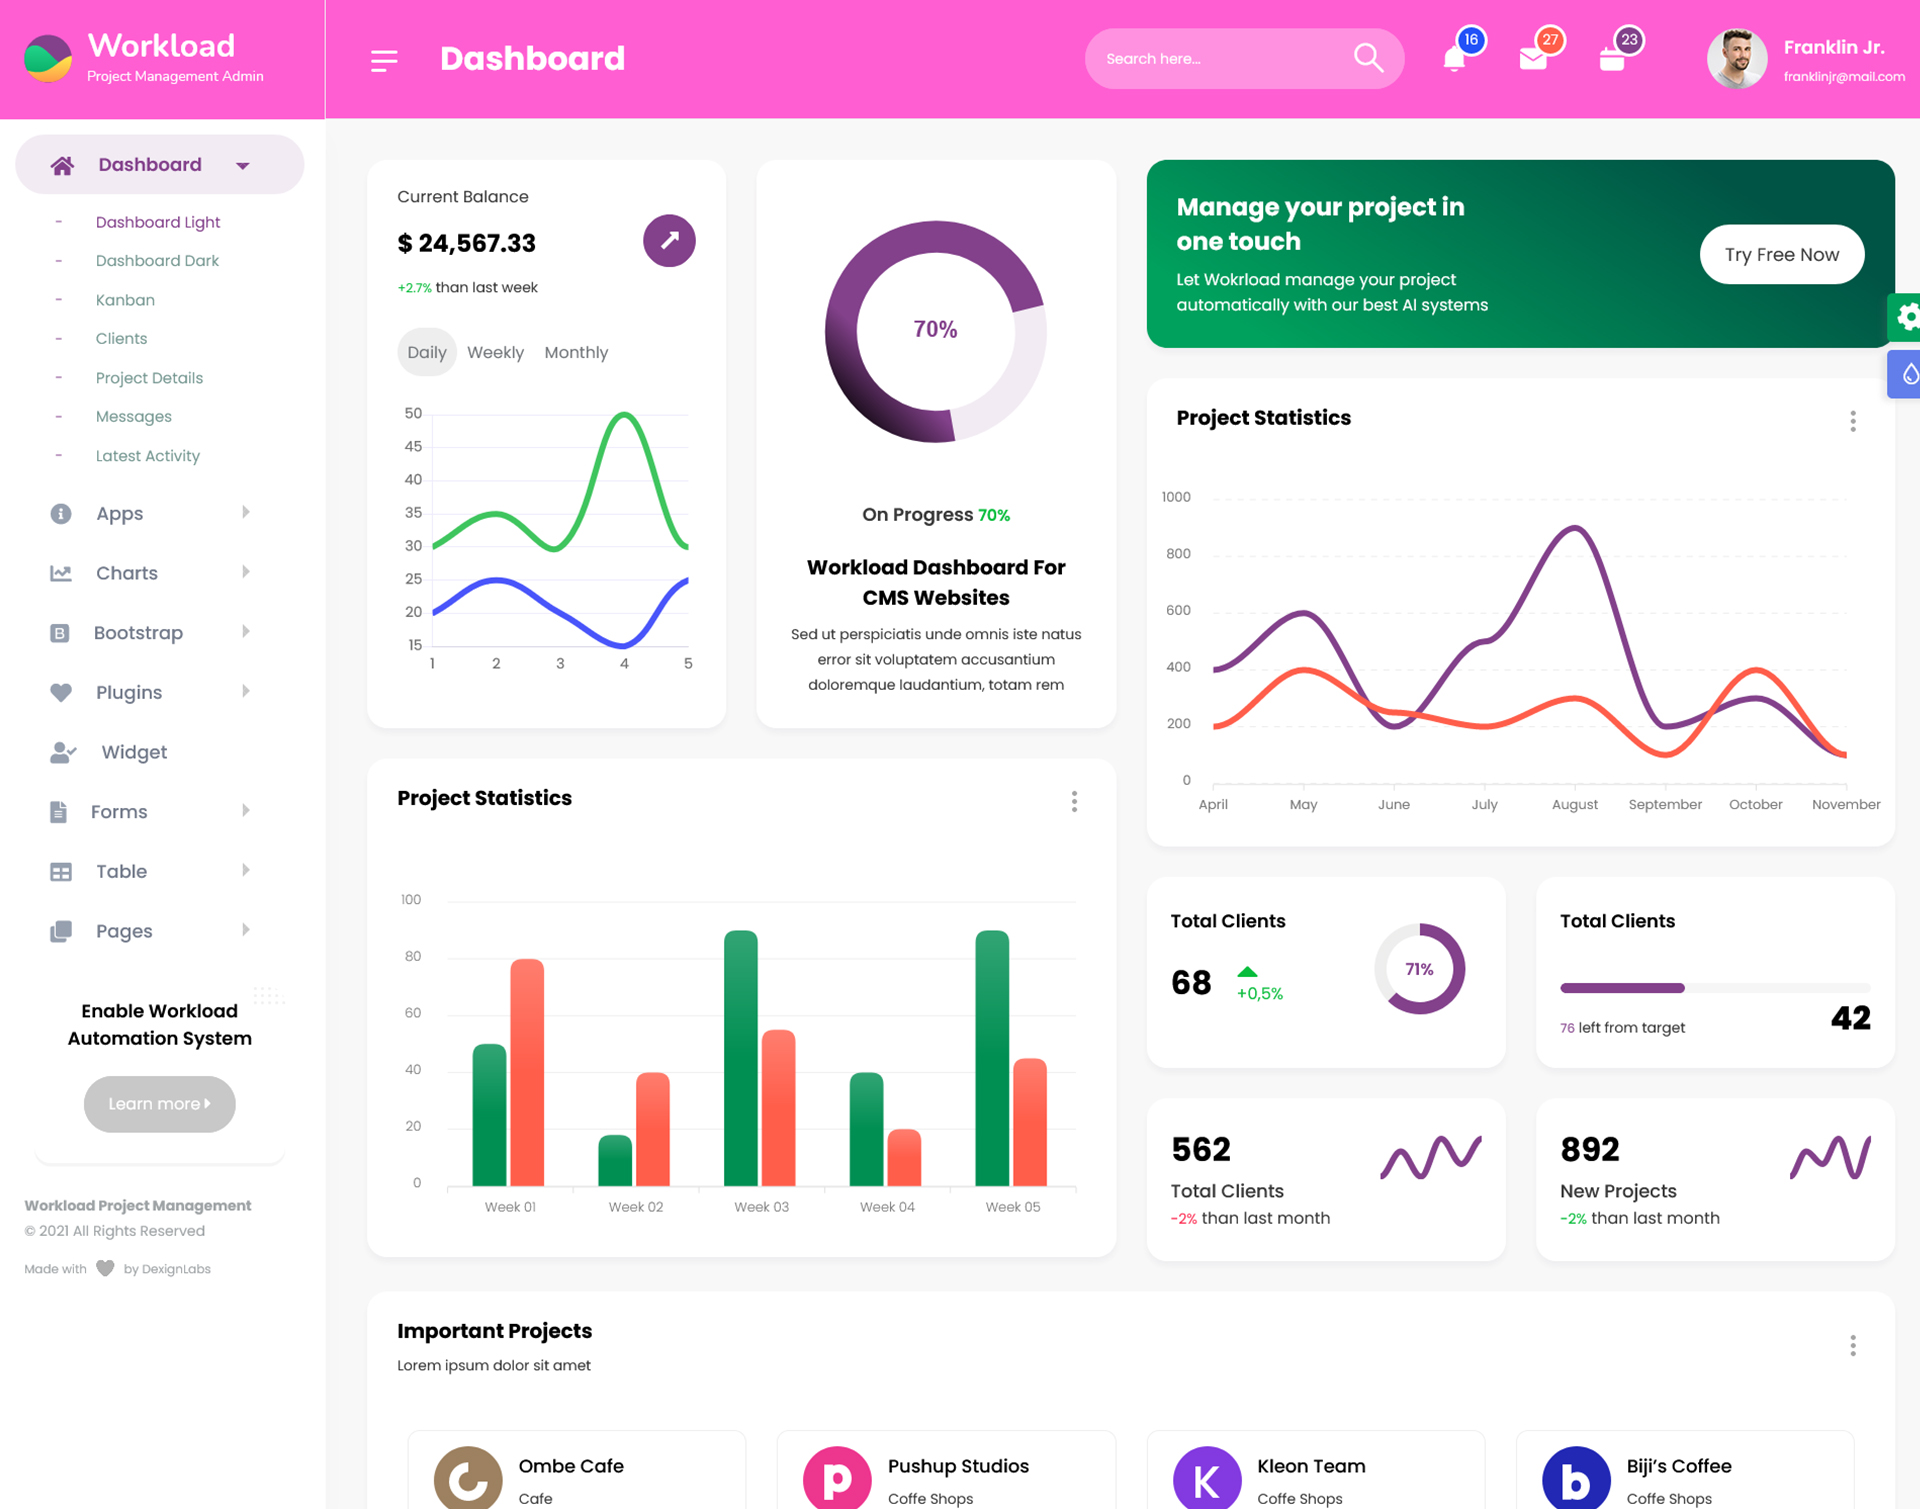Click the heart icon in footer
This screenshot has height=1509, width=1920.
coord(105,1269)
